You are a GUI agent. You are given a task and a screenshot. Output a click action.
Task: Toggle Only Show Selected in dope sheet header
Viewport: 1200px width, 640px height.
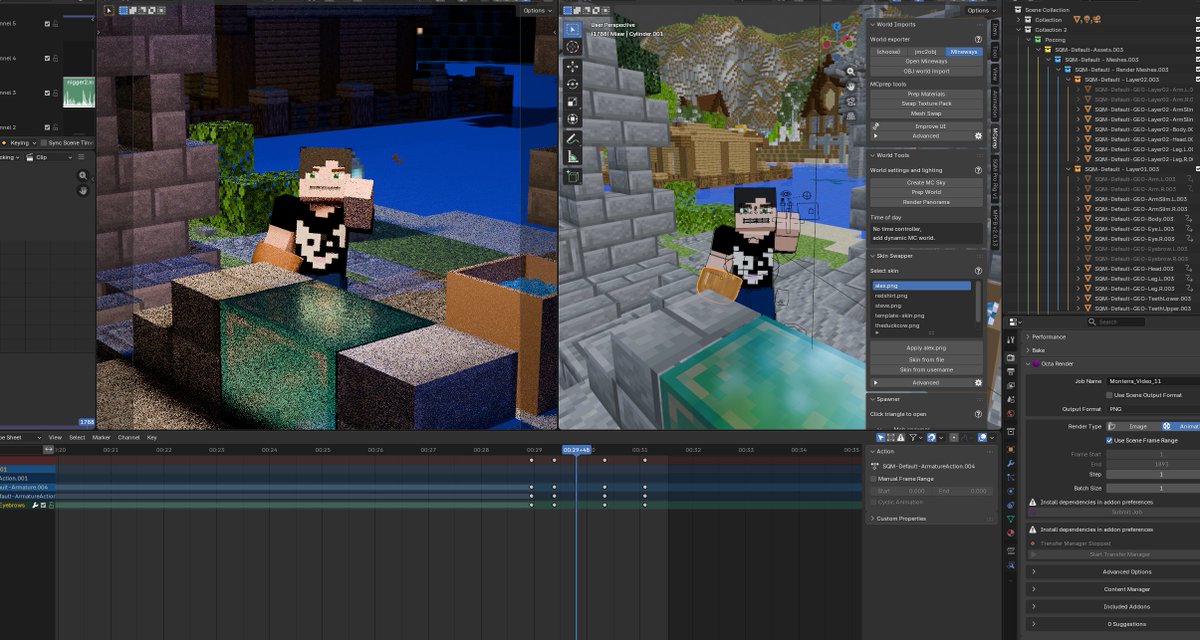[880, 437]
